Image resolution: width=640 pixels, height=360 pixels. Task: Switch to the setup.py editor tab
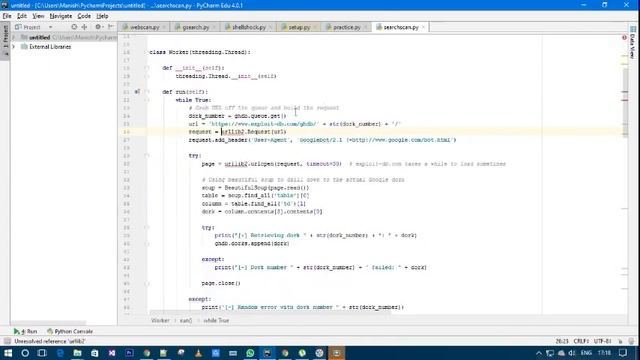click(299, 27)
